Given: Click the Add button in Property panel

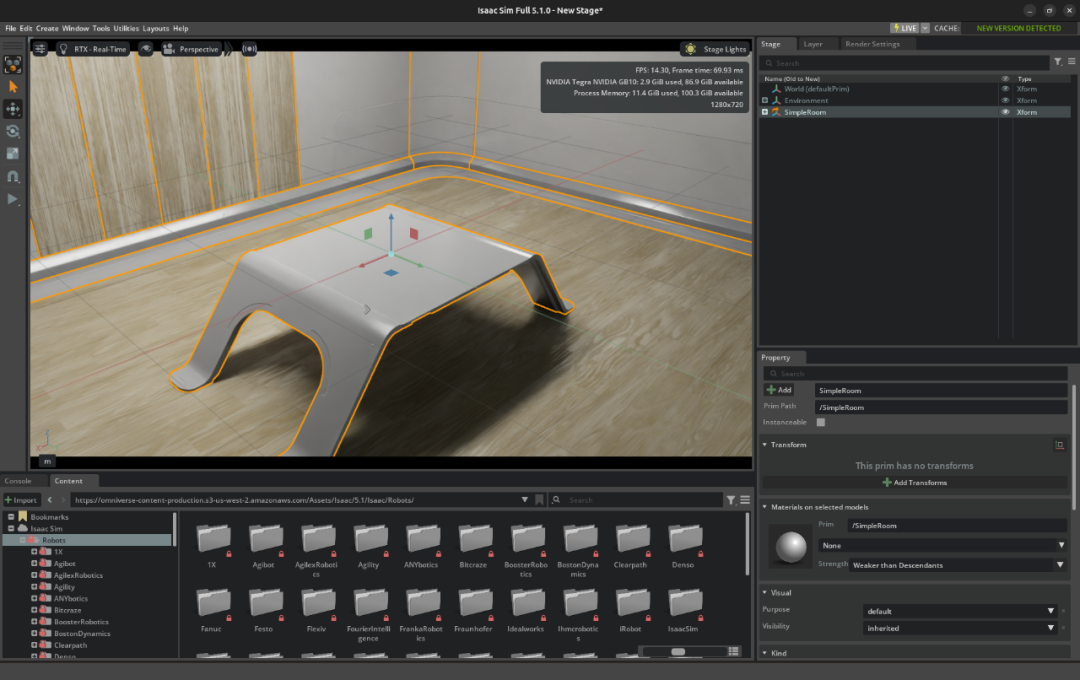Looking at the screenshot, I should click(x=779, y=390).
